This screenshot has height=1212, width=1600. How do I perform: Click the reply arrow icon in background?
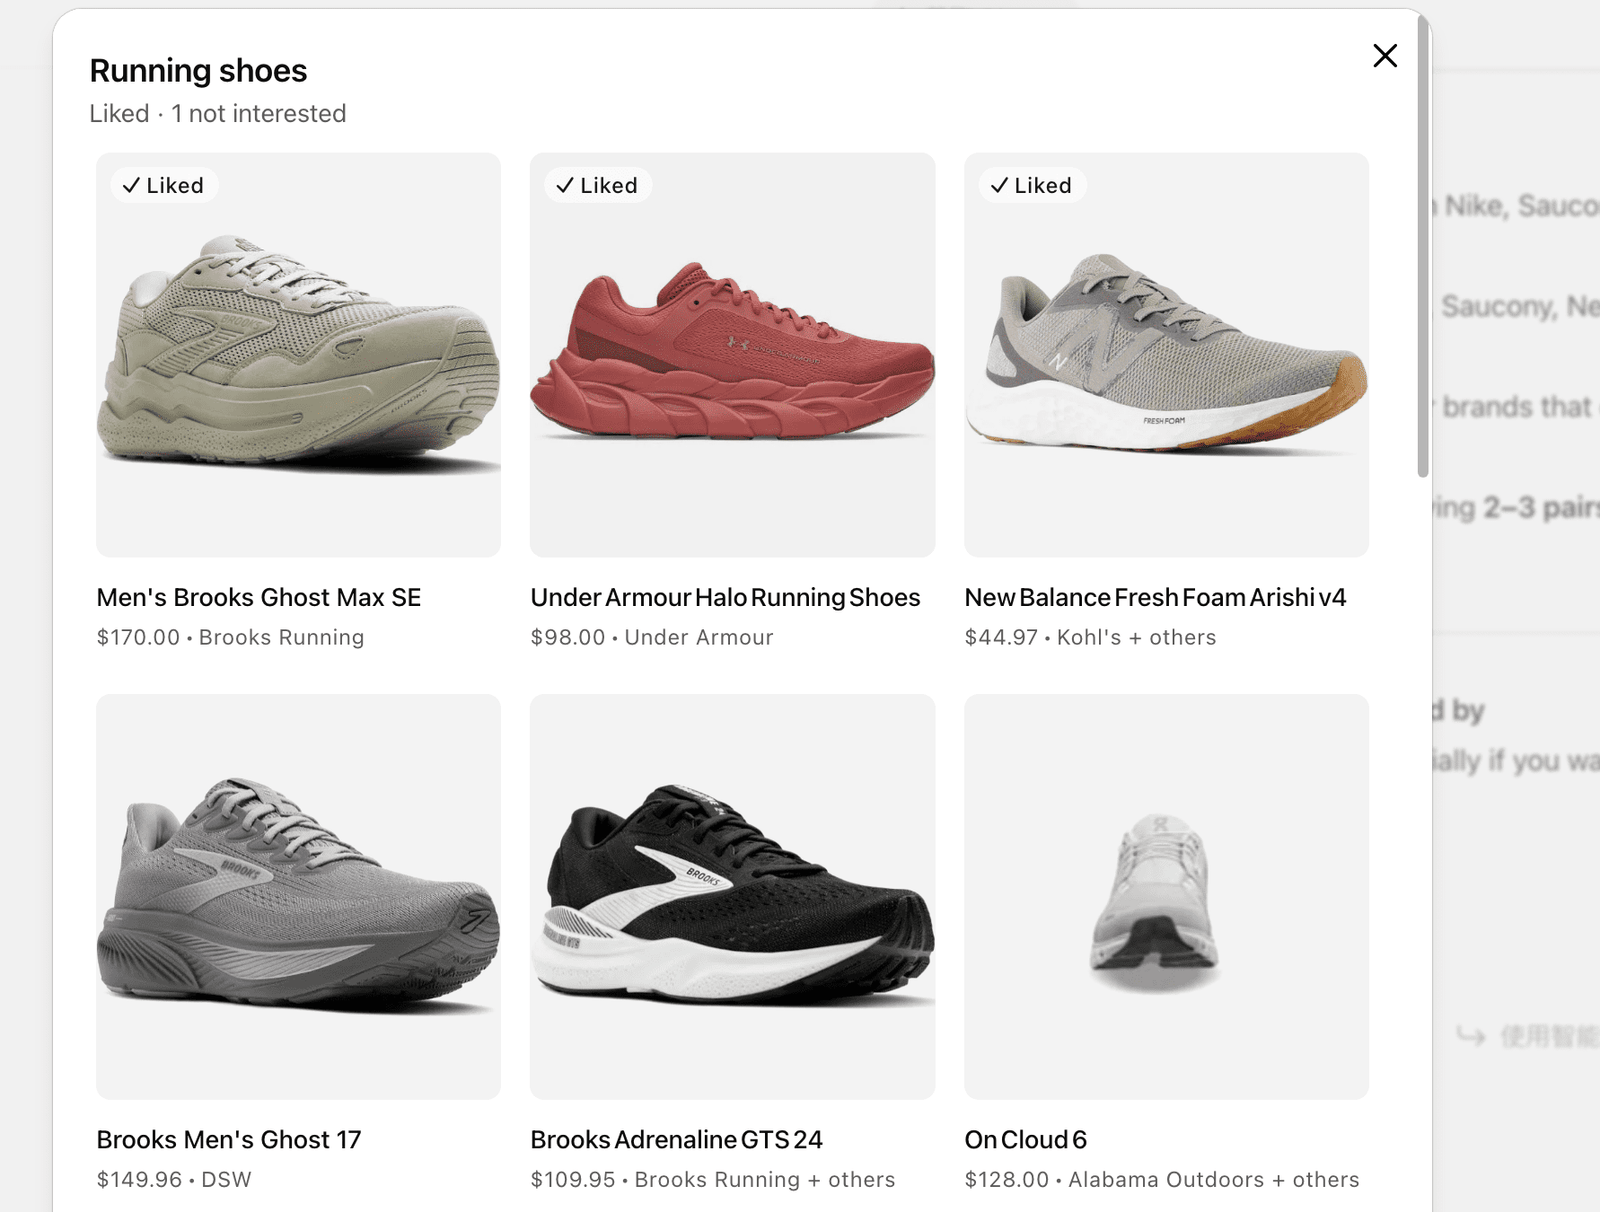[1470, 1036]
